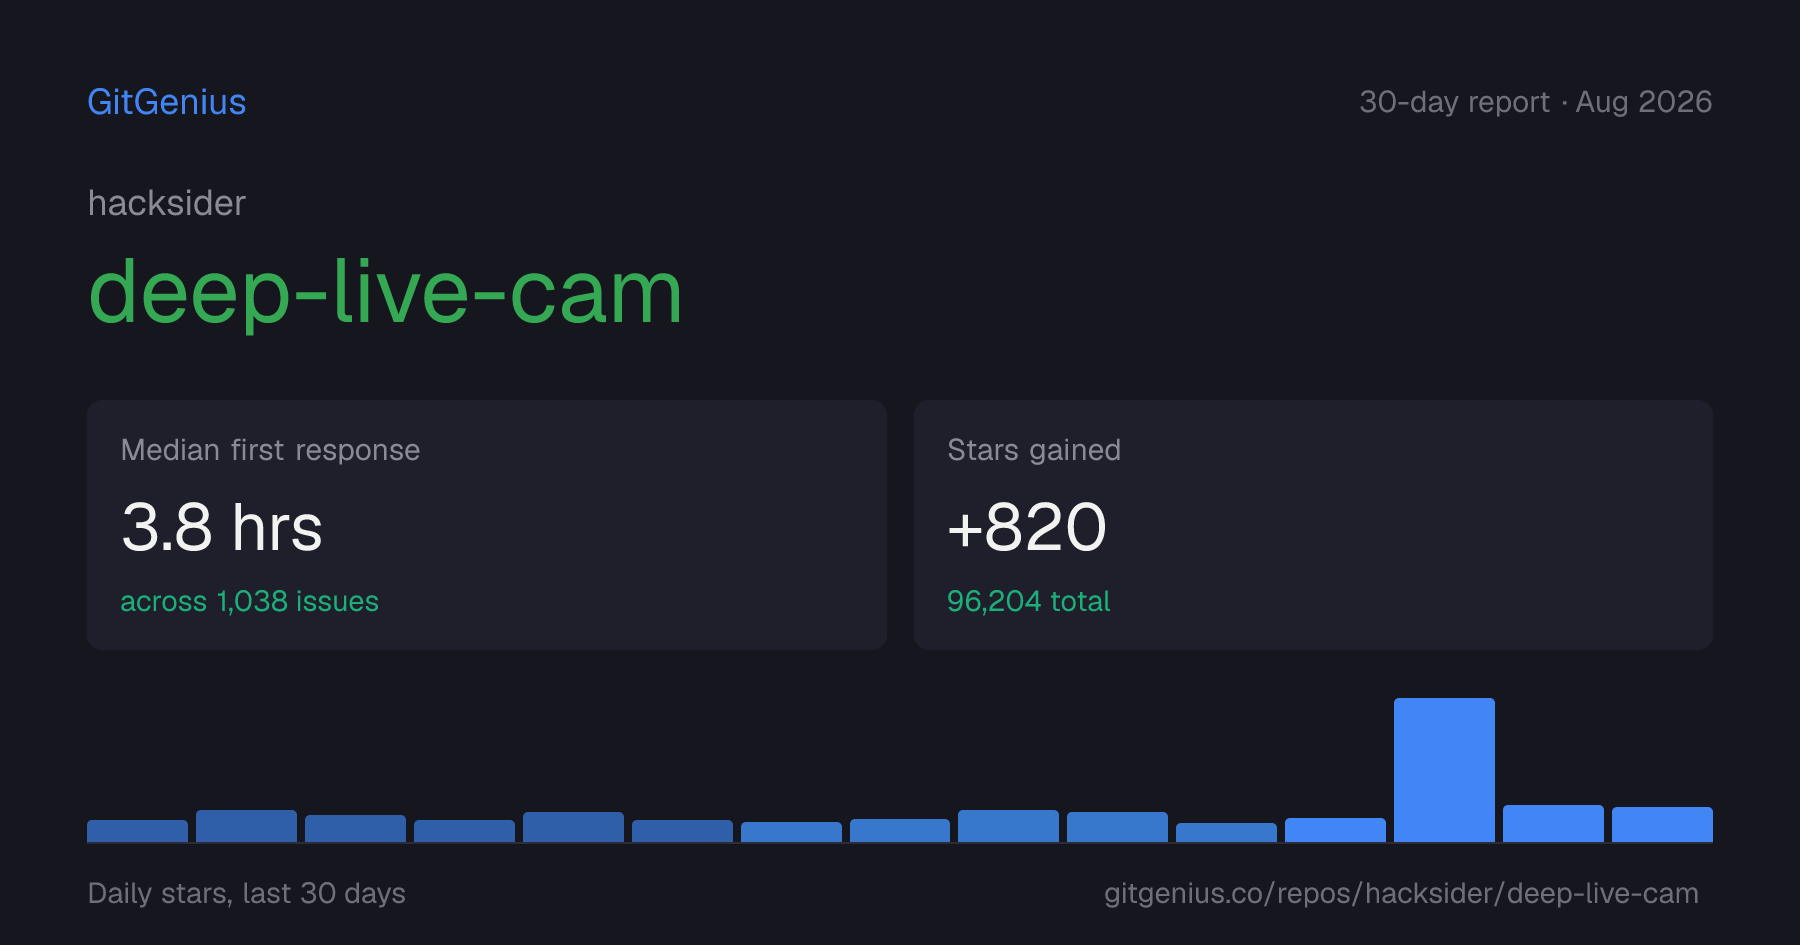Viewport: 1800px width, 945px height.
Task: Select the fifth bar in the stars chart
Action: [573, 827]
